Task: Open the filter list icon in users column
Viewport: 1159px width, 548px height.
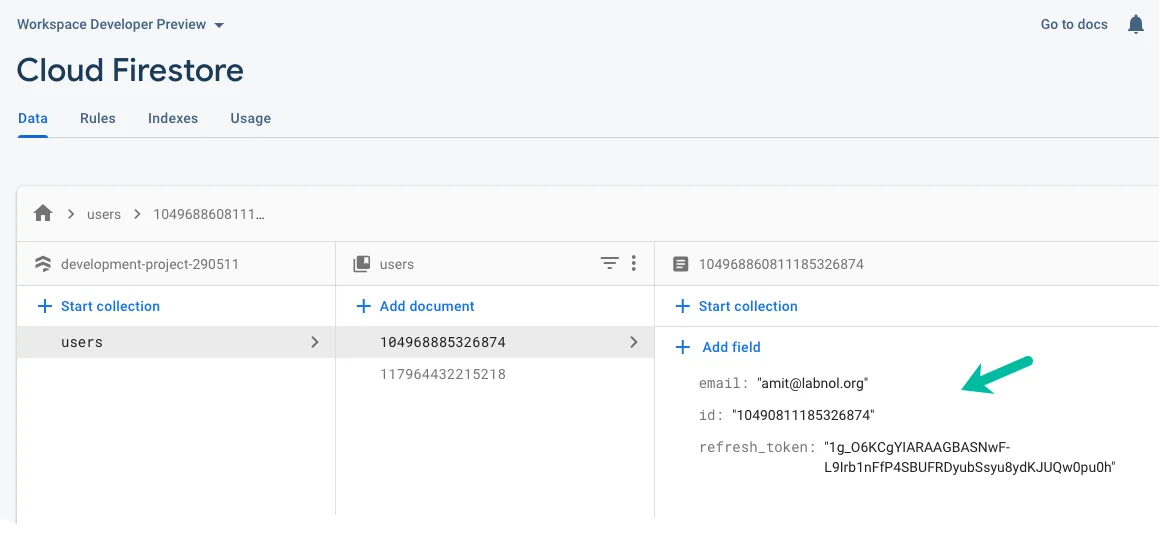Action: pos(609,263)
